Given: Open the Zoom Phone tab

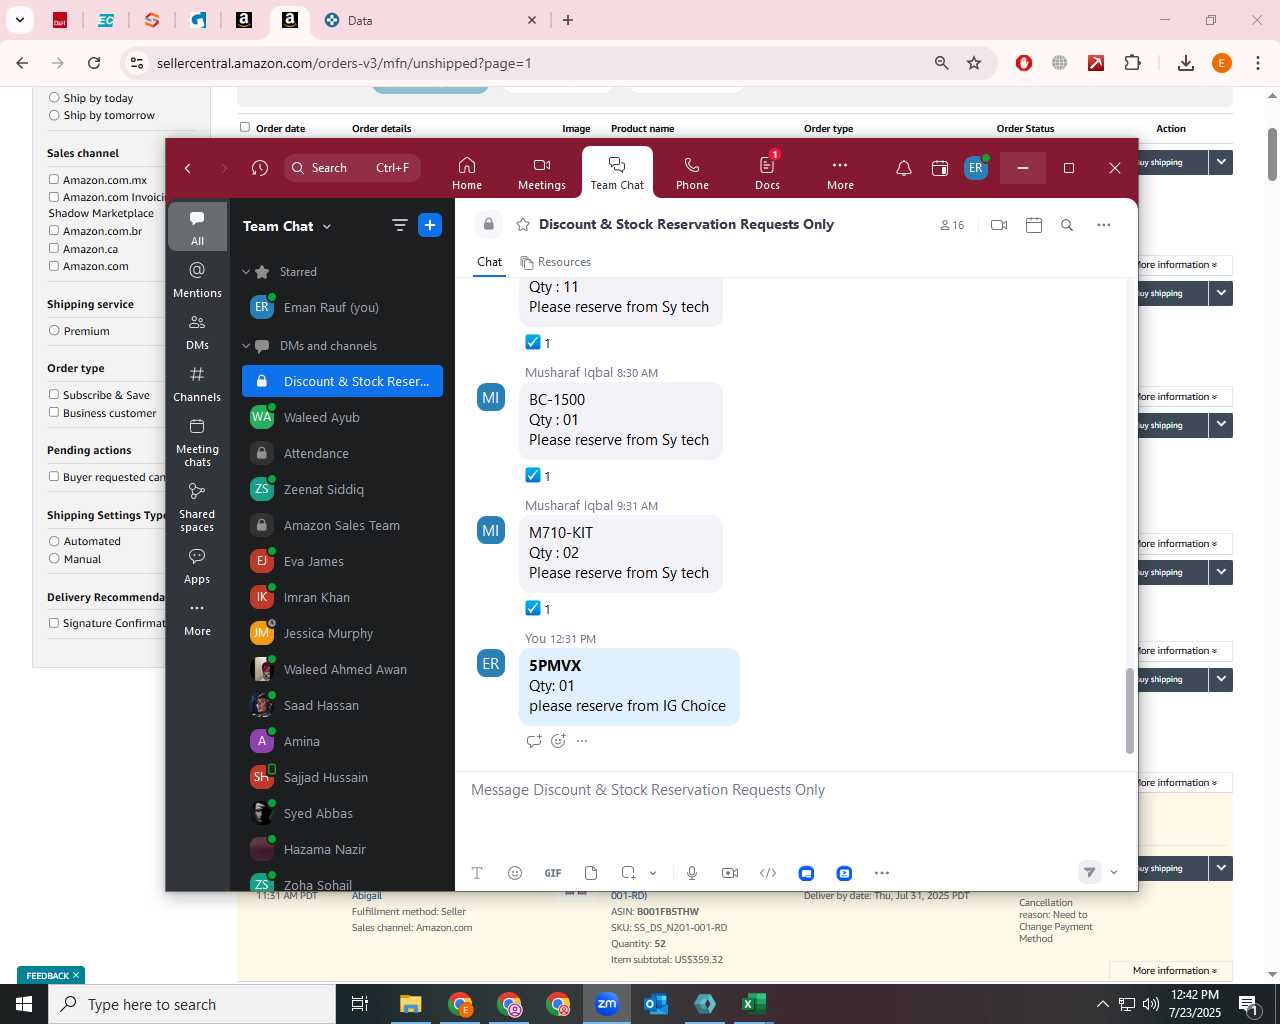Looking at the screenshot, I should click(x=692, y=173).
